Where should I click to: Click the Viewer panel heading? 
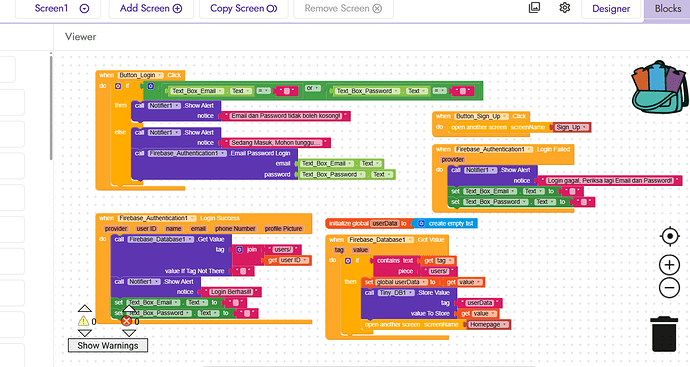coord(81,37)
